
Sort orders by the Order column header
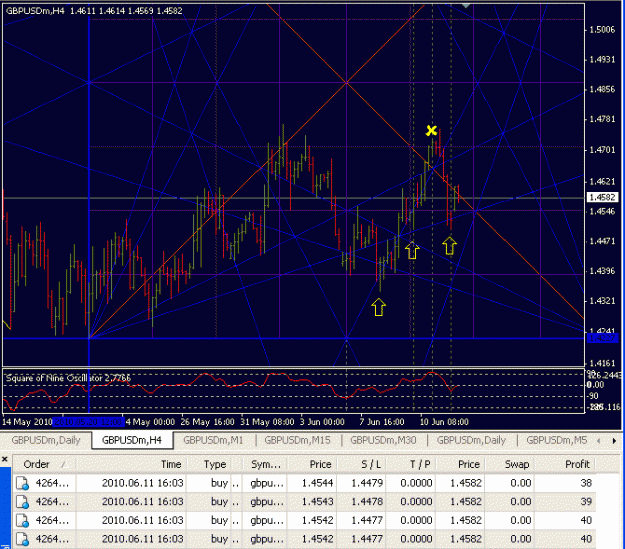(44, 464)
